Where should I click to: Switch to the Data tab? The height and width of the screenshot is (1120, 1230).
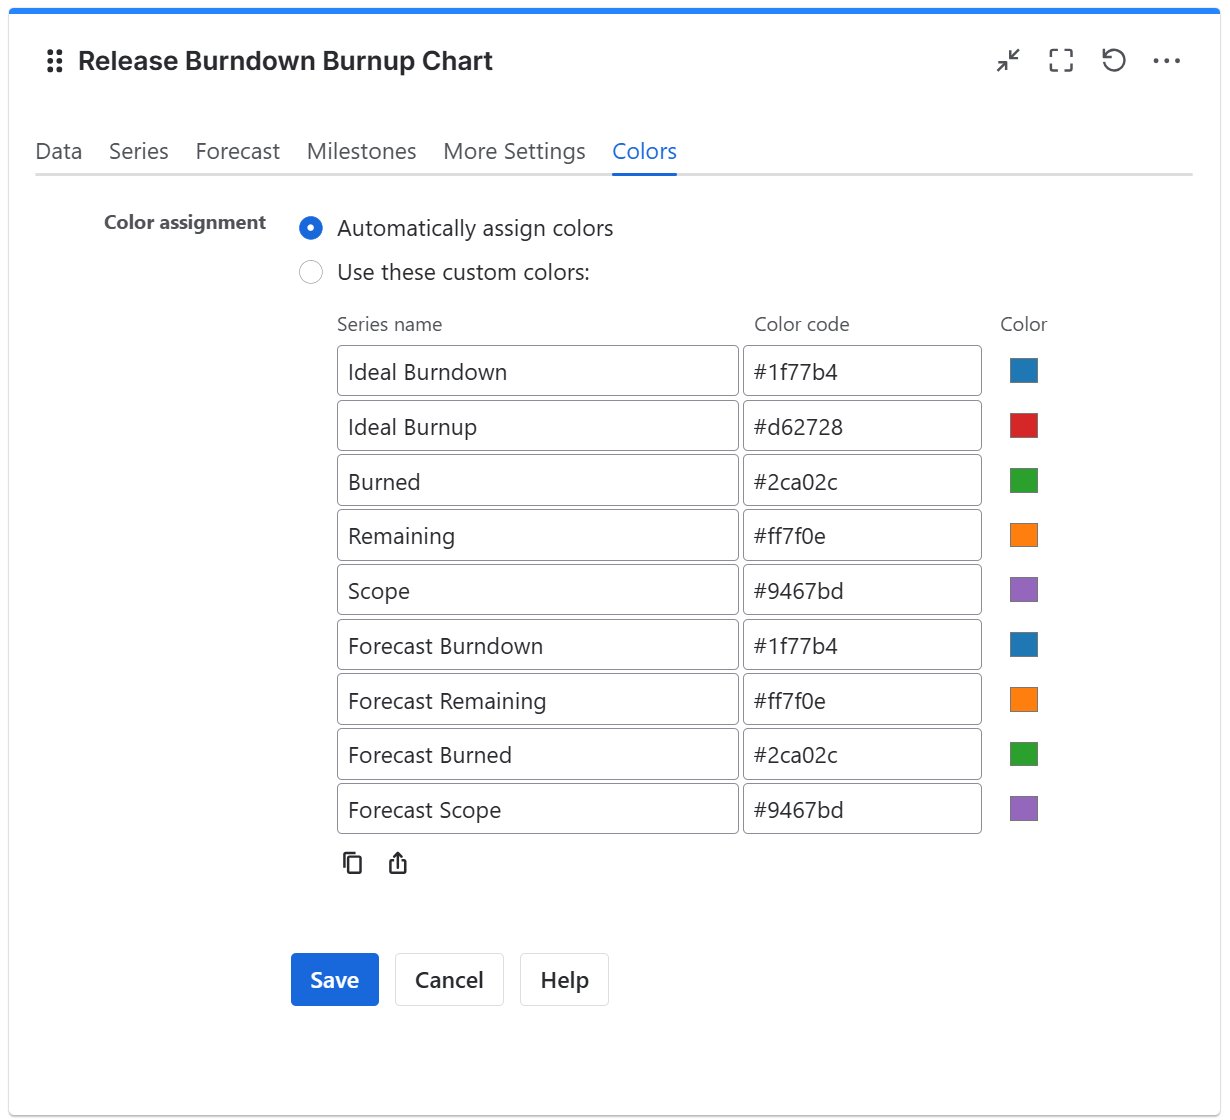(58, 151)
